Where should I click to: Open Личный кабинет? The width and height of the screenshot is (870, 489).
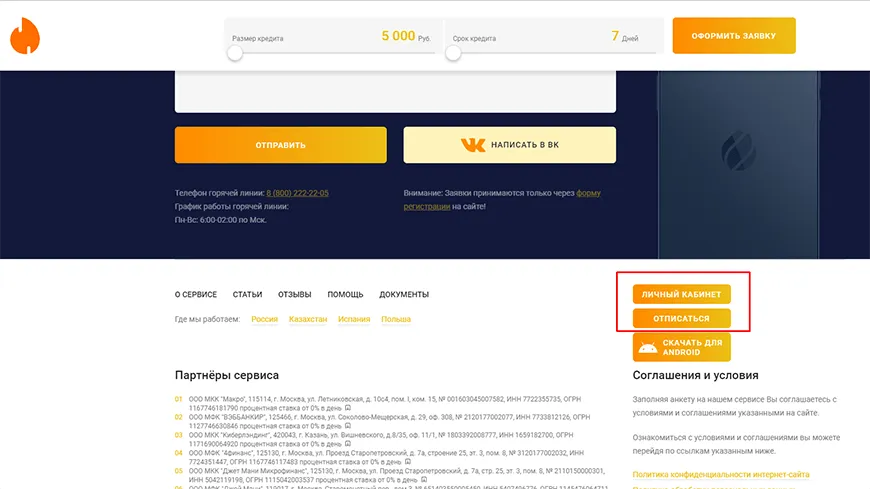(x=681, y=294)
